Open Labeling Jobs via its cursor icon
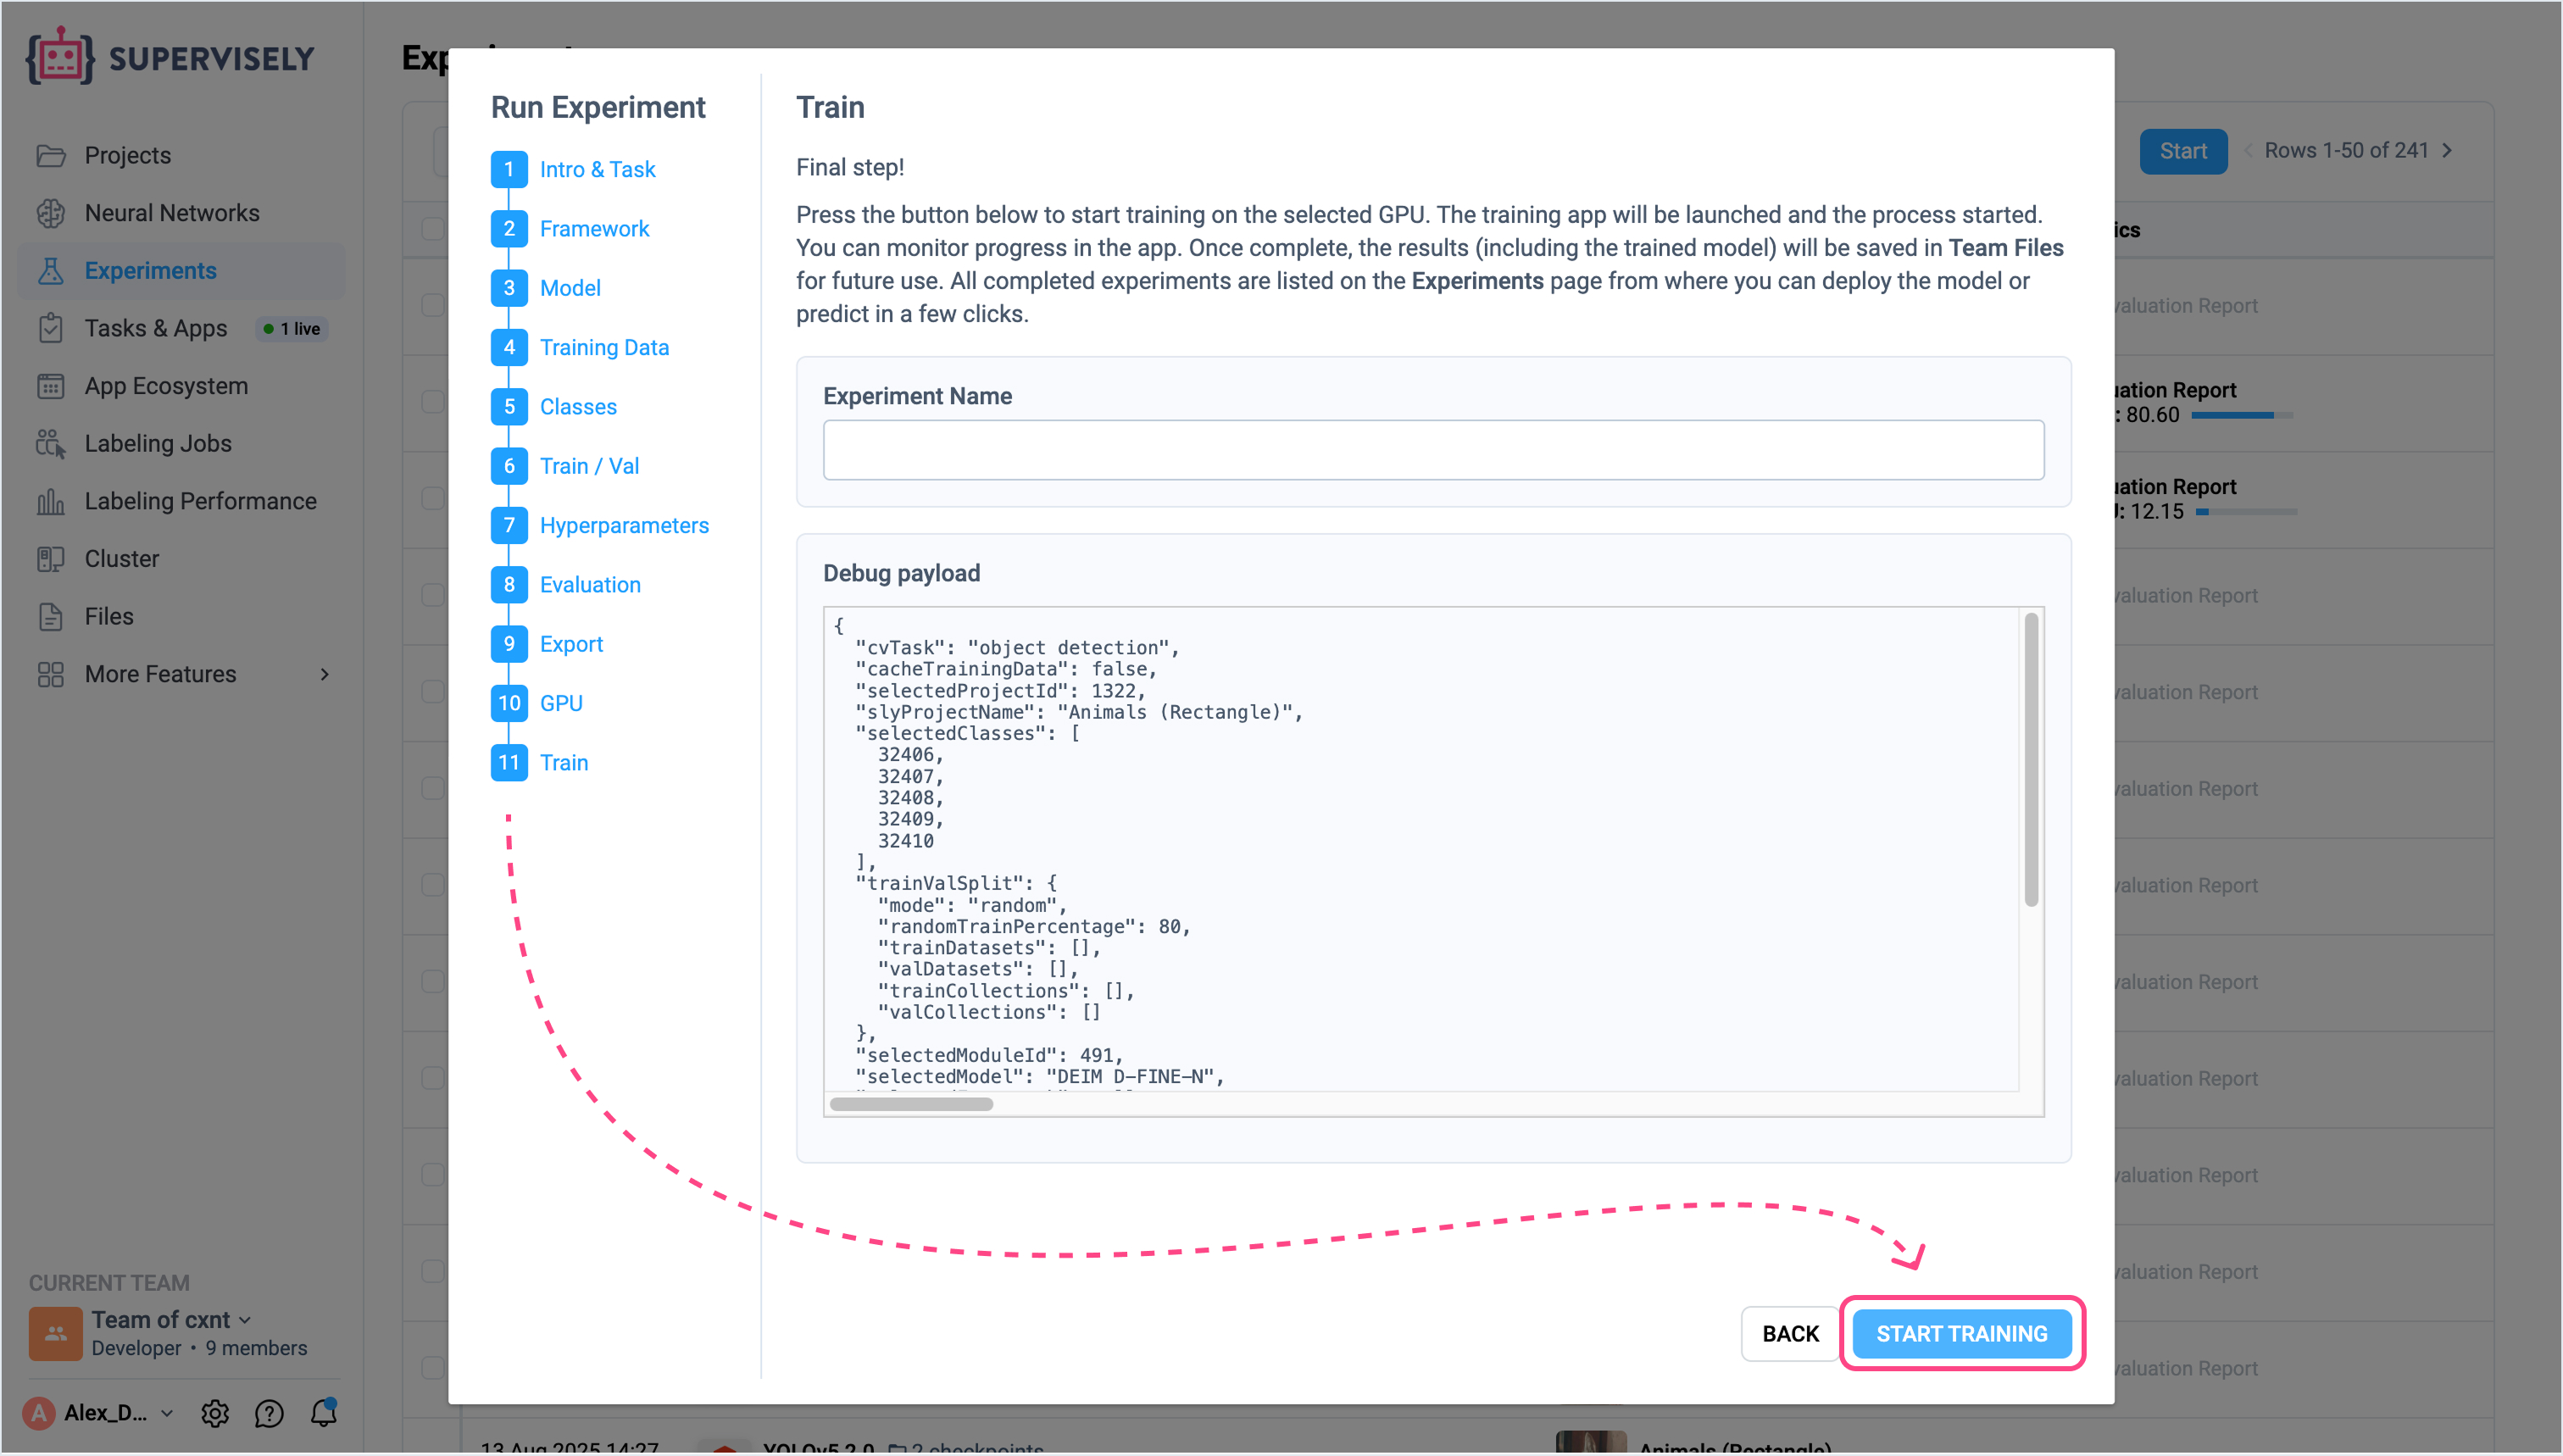Screen dimensions: 2563x1456 (x=51, y=443)
